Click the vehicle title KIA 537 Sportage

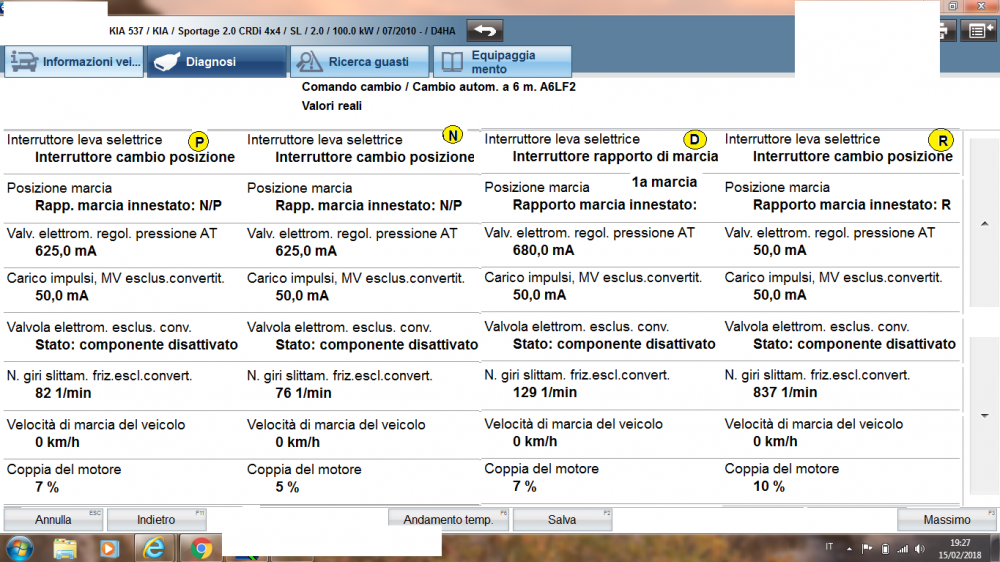(282, 31)
